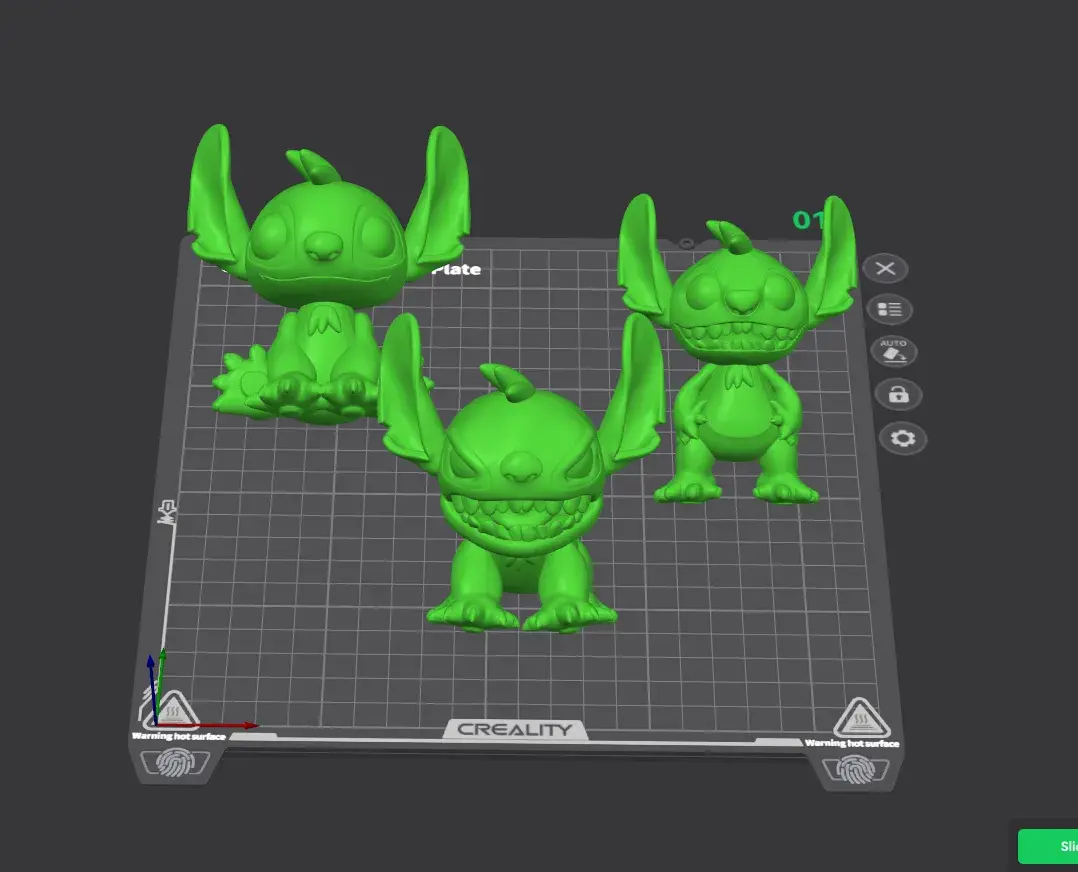Image resolution: width=1078 pixels, height=872 pixels.
Task: Click the small emblem on left plate edge
Action: [166, 513]
